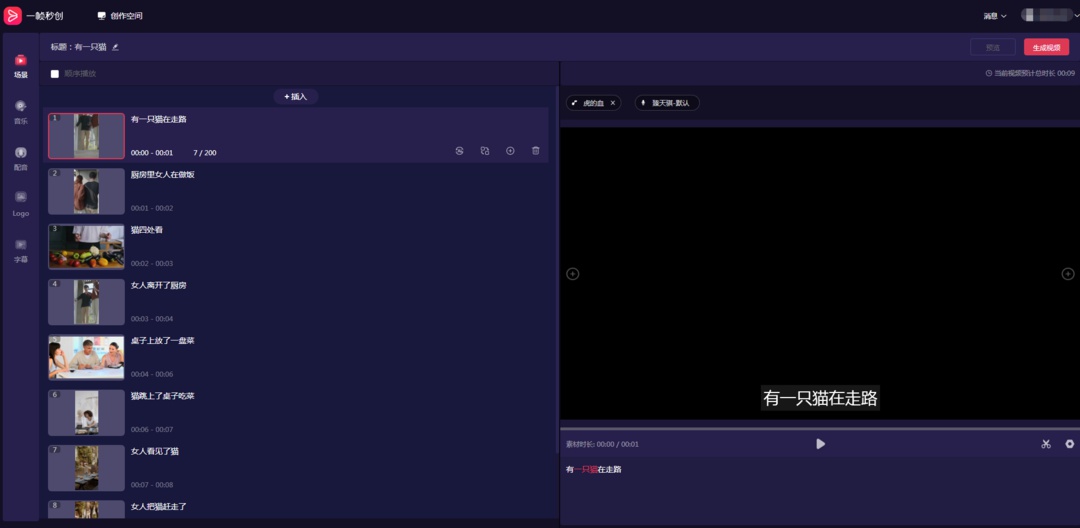Add a scene after scene 1 with plus-circle icon

pyautogui.click(x=510, y=151)
